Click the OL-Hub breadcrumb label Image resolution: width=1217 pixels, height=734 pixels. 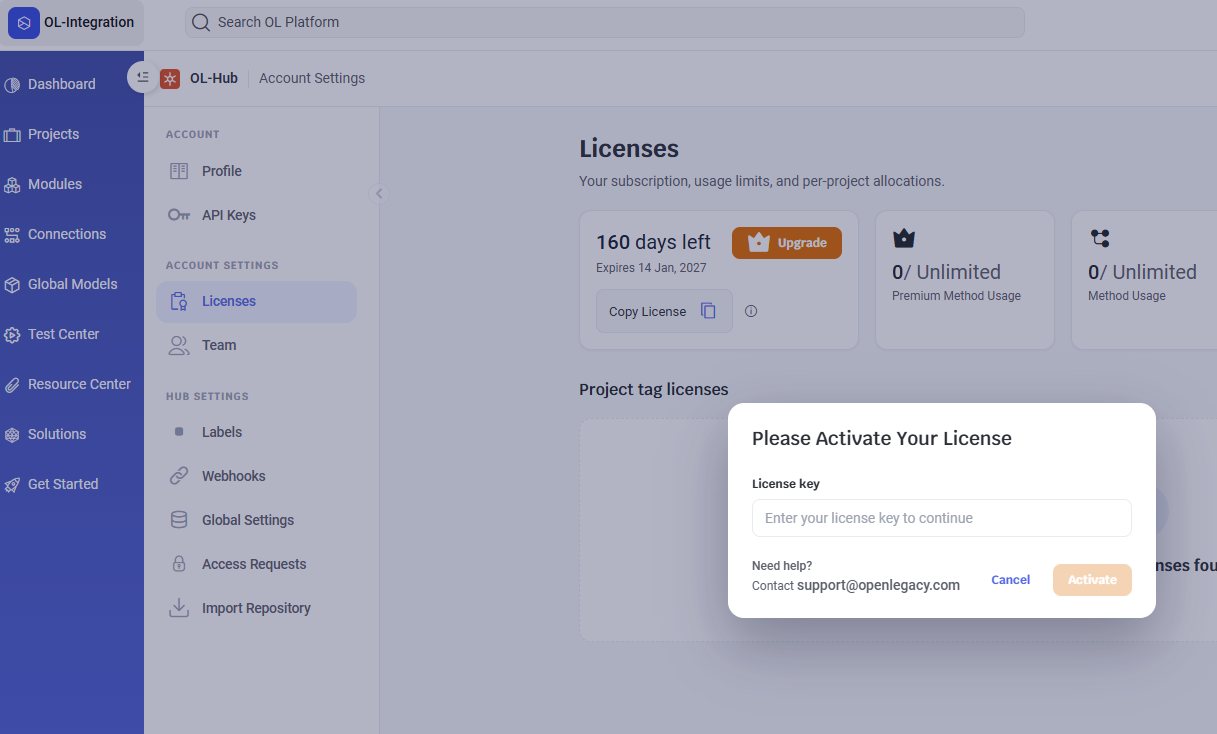214,78
